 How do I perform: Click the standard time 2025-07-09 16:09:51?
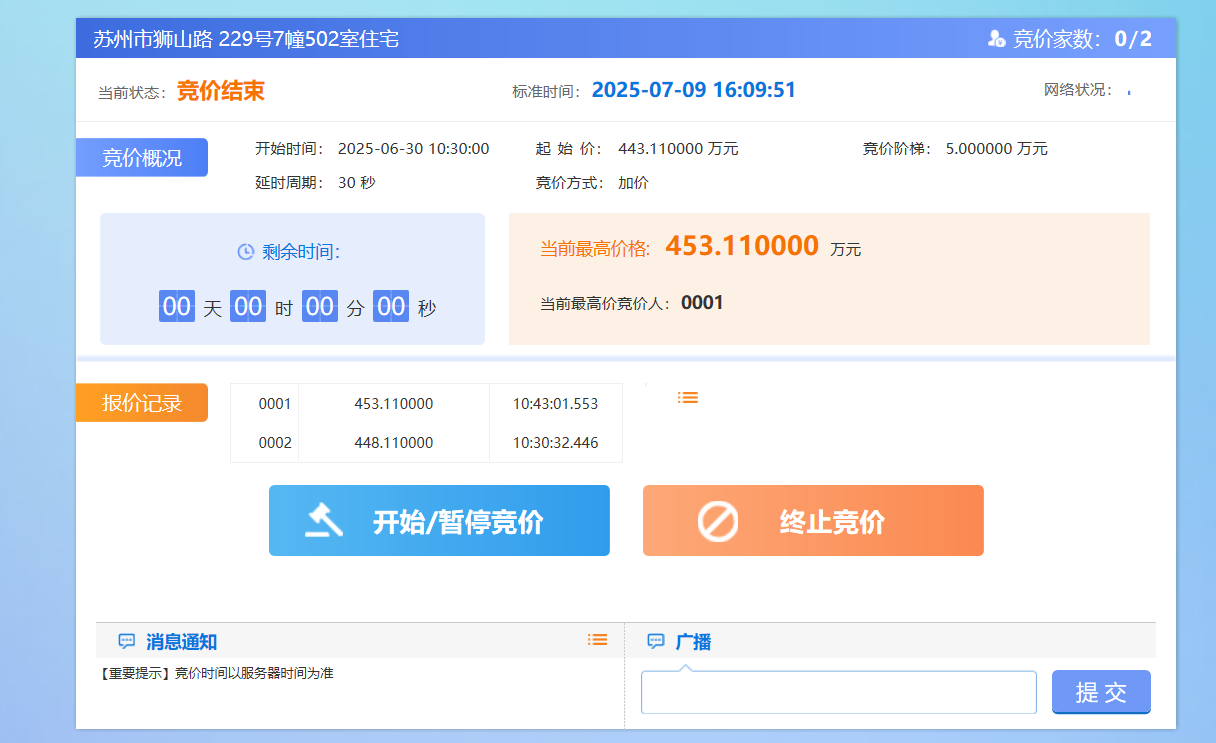[x=694, y=90]
